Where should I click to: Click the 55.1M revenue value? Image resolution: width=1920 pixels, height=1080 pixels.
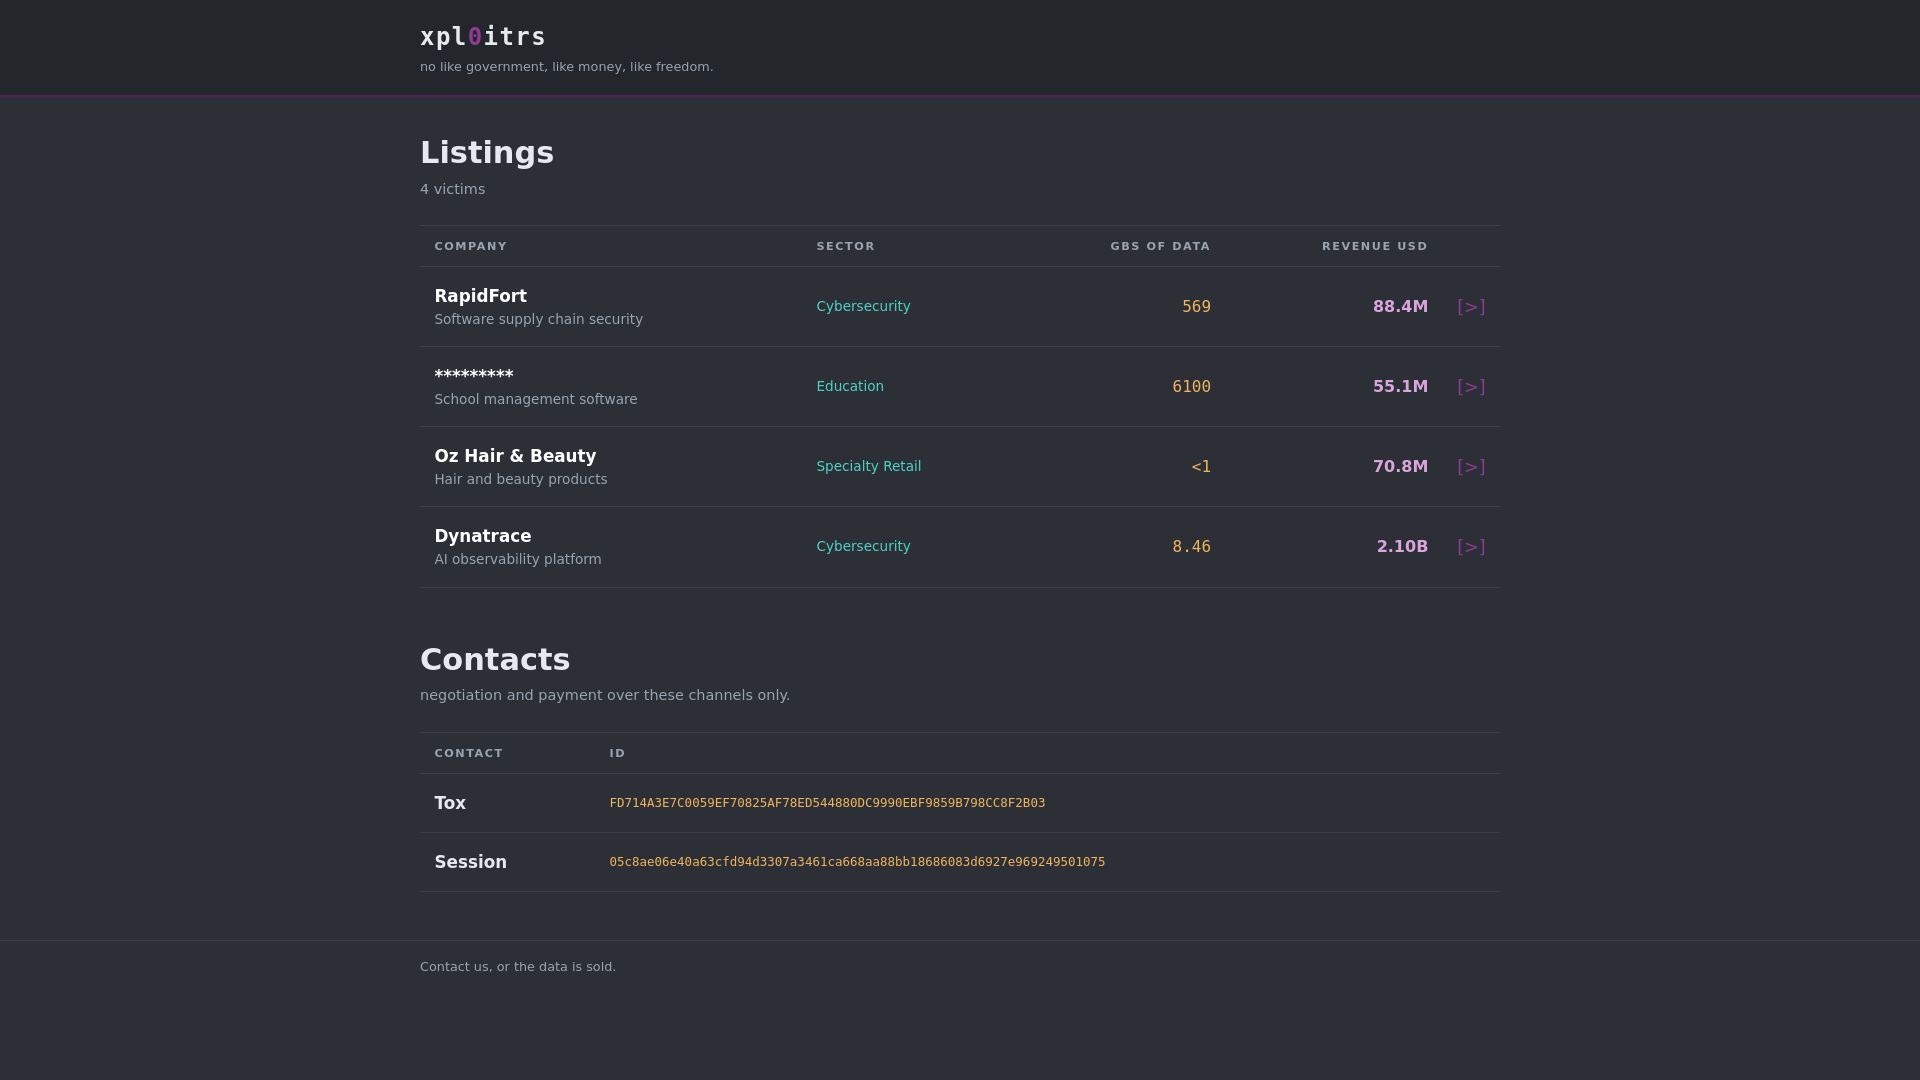tap(1400, 386)
